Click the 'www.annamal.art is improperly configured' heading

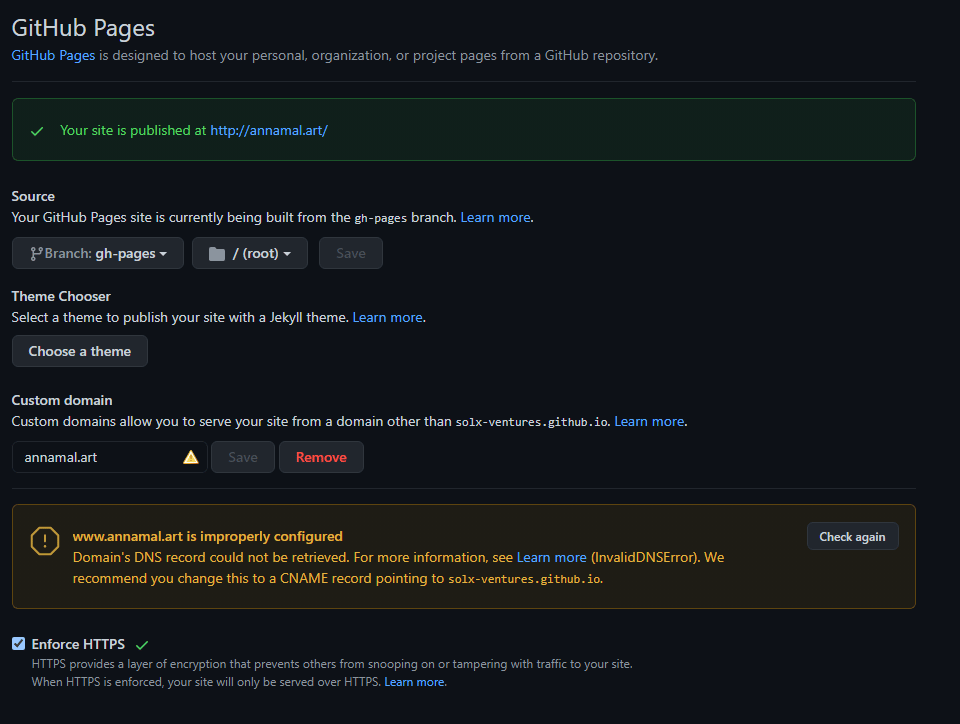(x=208, y=537)
